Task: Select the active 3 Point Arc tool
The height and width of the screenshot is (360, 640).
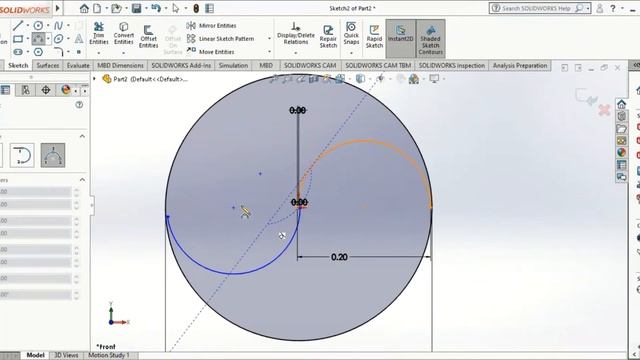Action: click(38, 39)
